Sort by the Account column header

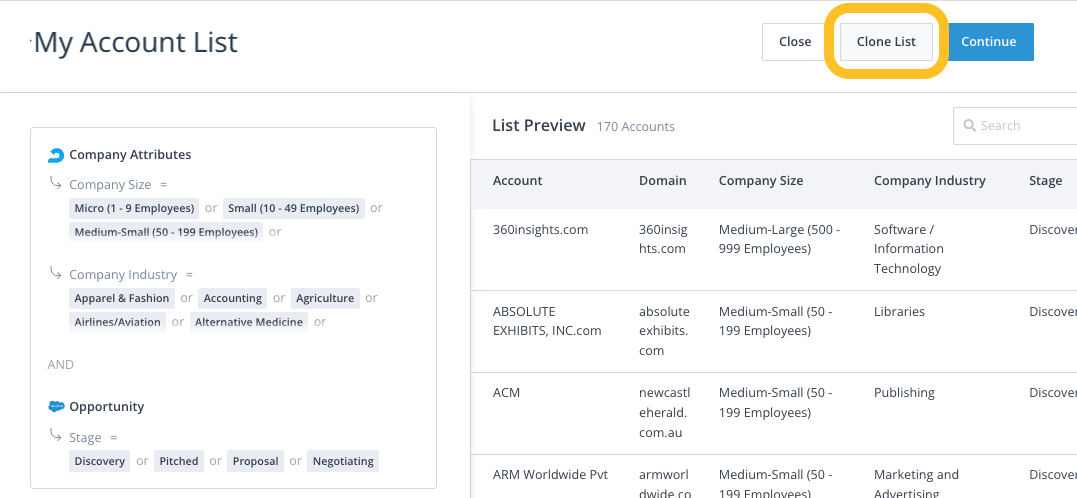pos(517,181)
